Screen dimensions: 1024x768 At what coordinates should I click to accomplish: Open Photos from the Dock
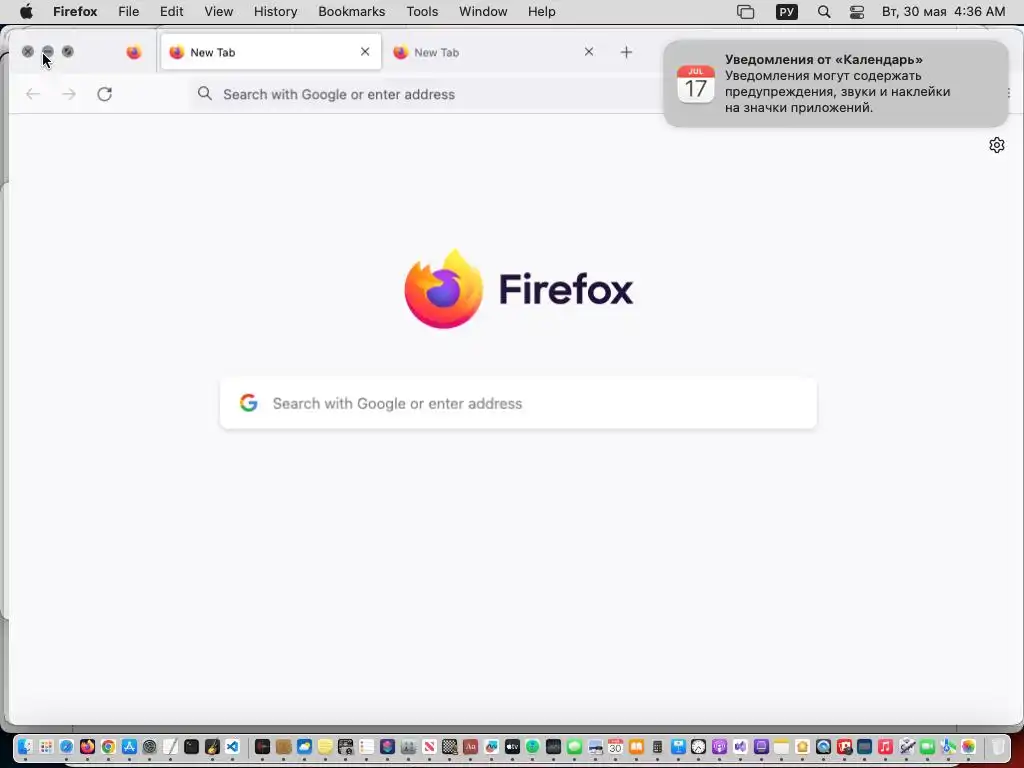coord(968,746)
